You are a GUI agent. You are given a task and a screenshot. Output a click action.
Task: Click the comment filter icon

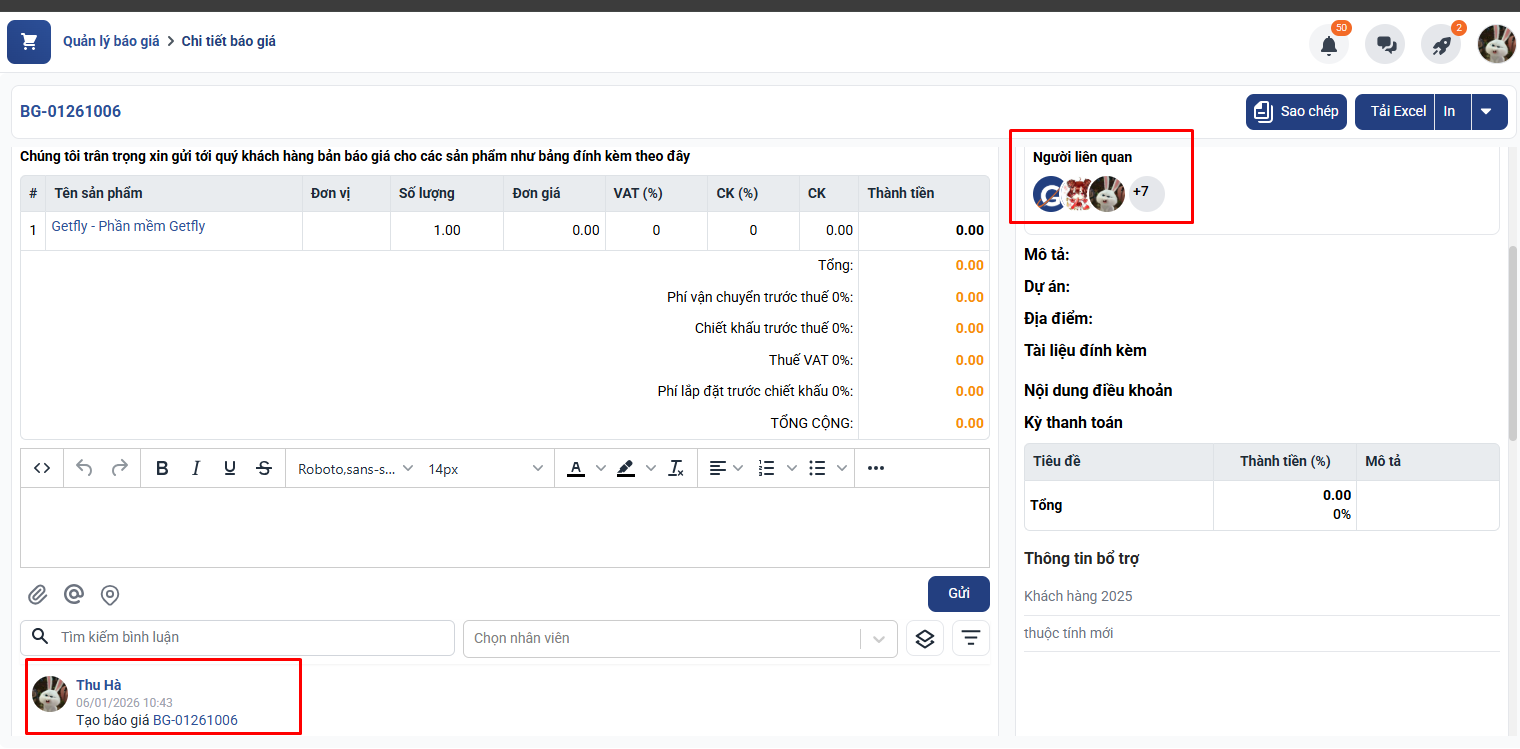[x=970, y=638]
